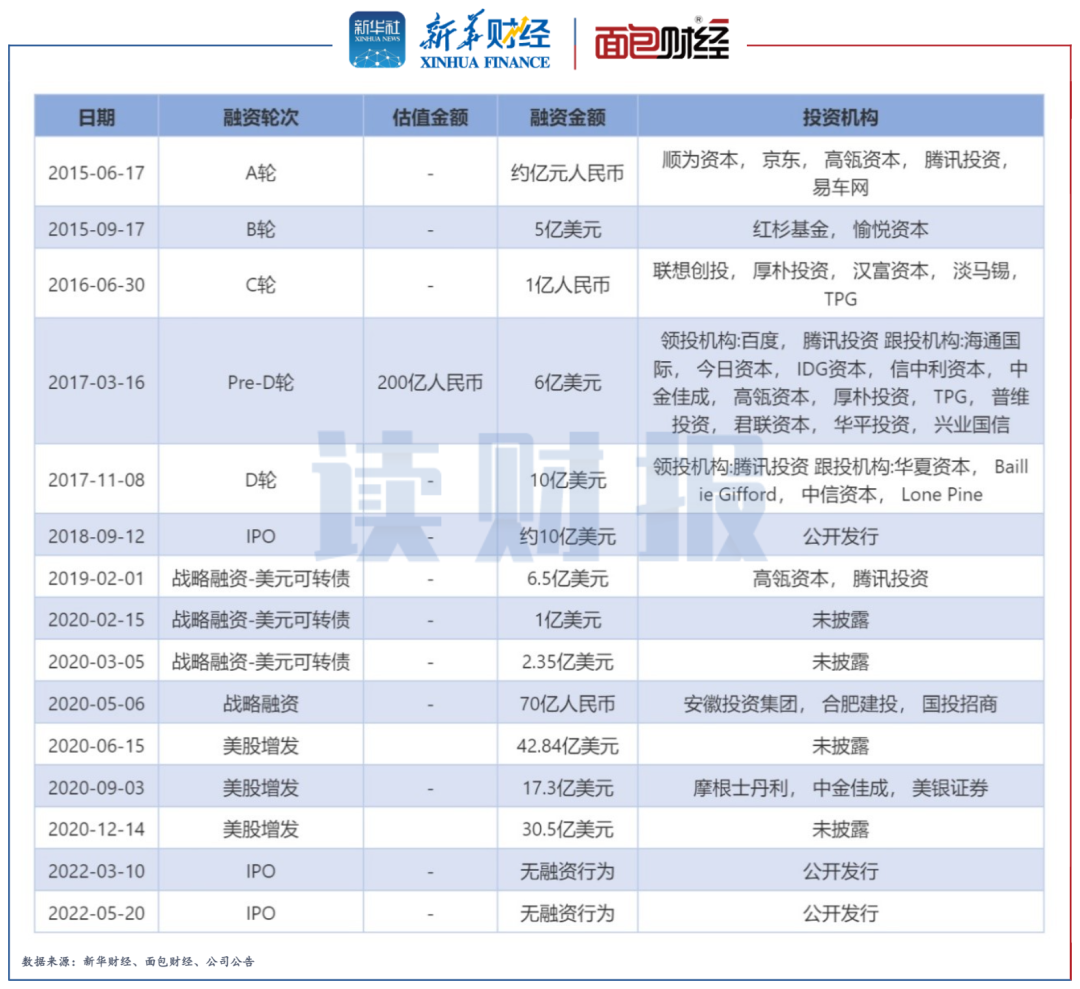The image size is (1080, 989).
Task: Select the 2015-06-17 date cell
Action: pyautogui.click(x=96, y=172)
